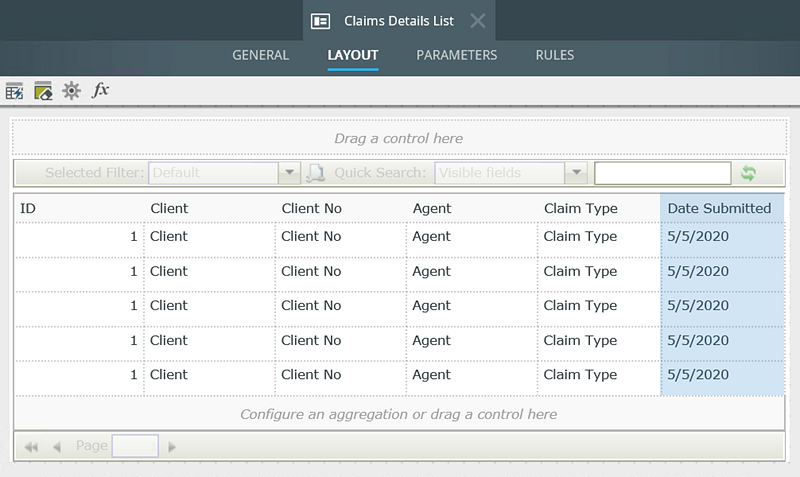Image resolution: width=800 pixels, height=477 pixels.
Task: Click the Page number input box
Action: click(135, 446)
